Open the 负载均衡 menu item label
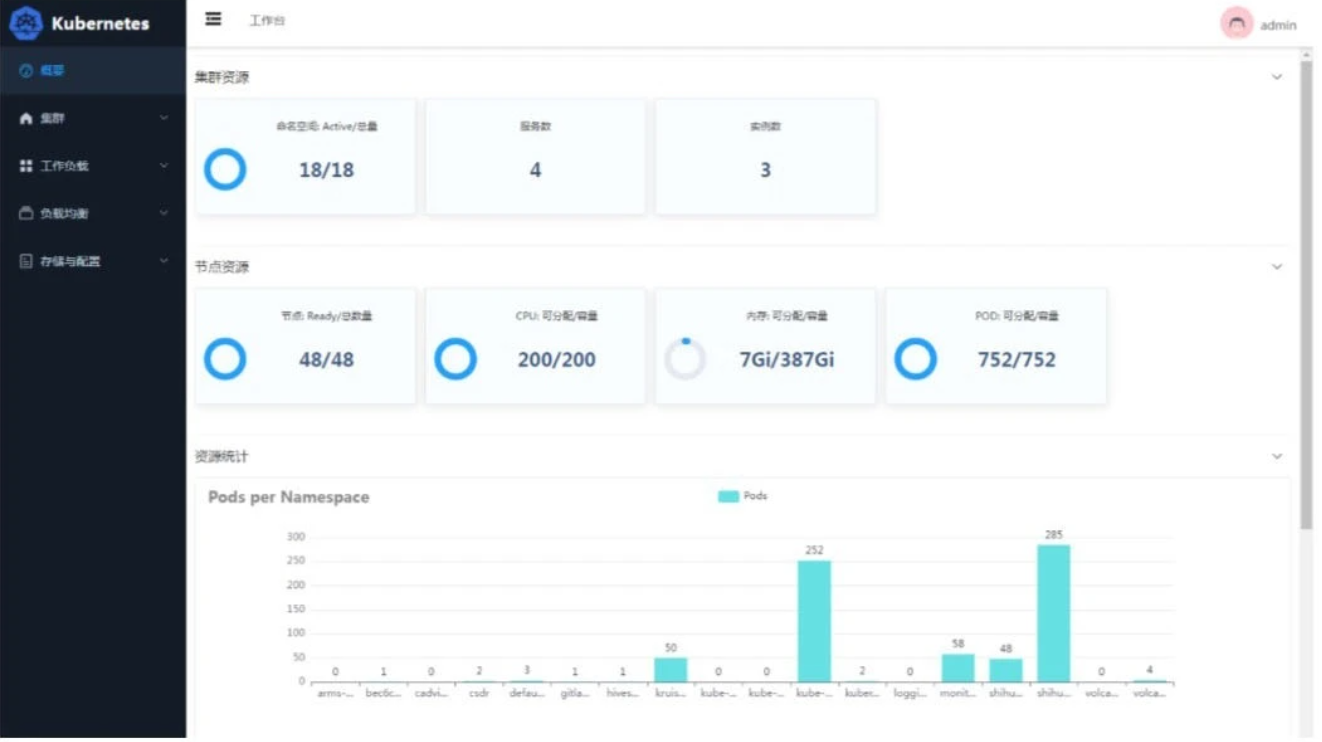Screen dimensions: 1322x742 coord(64,213)
